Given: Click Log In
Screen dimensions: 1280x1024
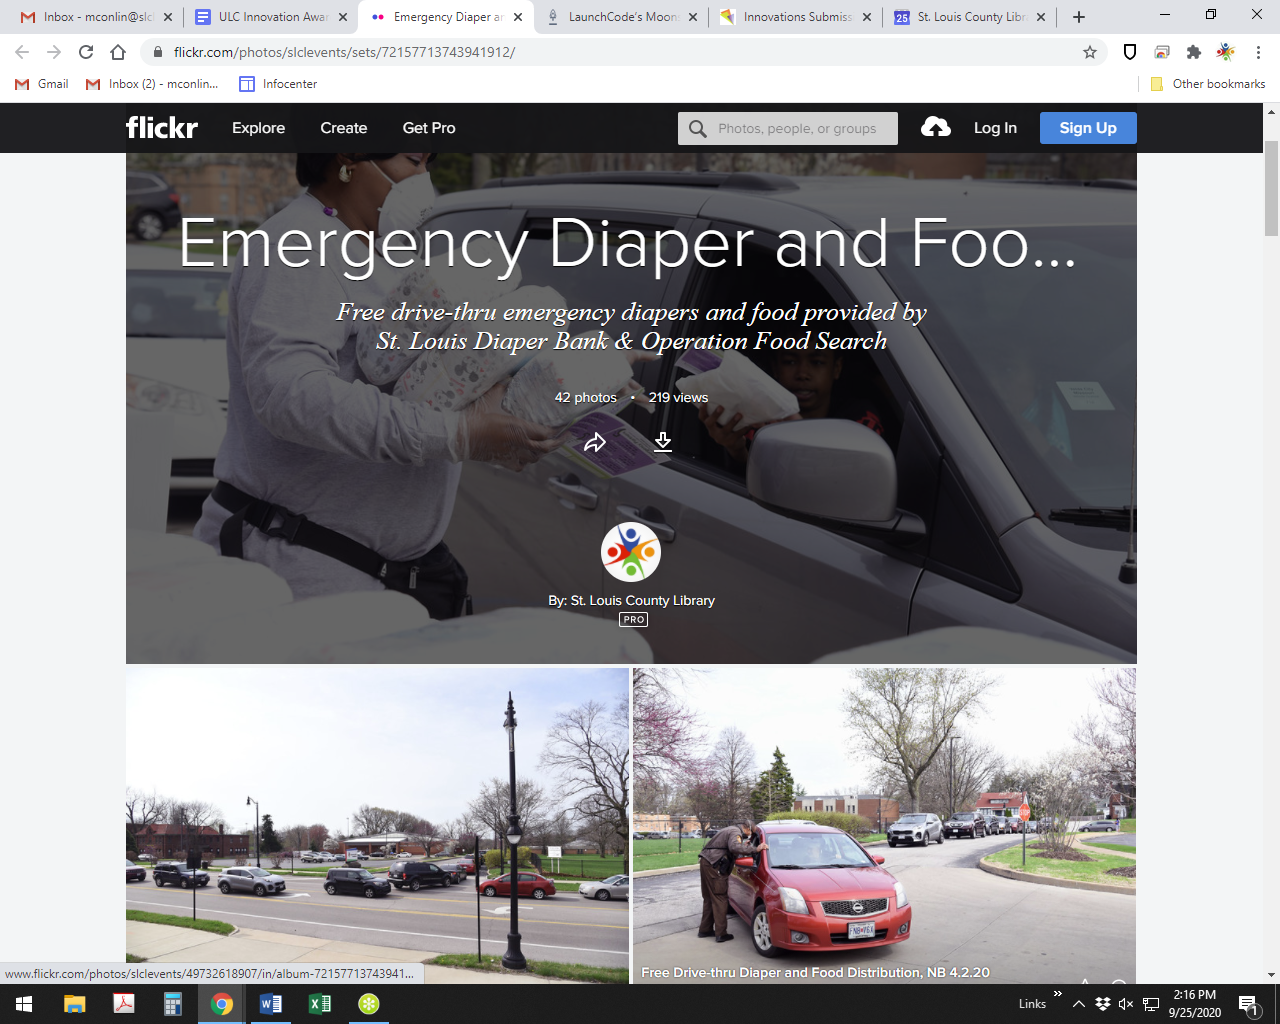Looking at the screenshot, I should (x=995, y=128).
